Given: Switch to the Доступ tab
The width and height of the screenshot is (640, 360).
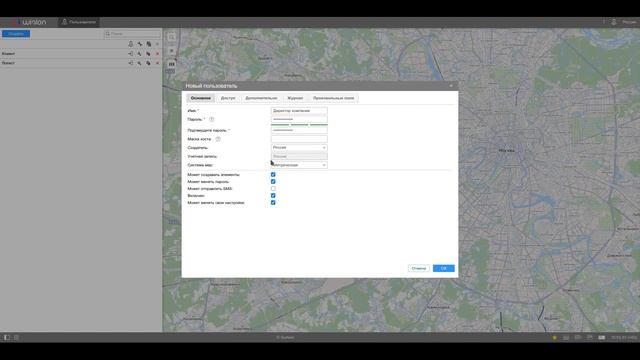Looking at the screenshot, I should (x=228, y=98).
